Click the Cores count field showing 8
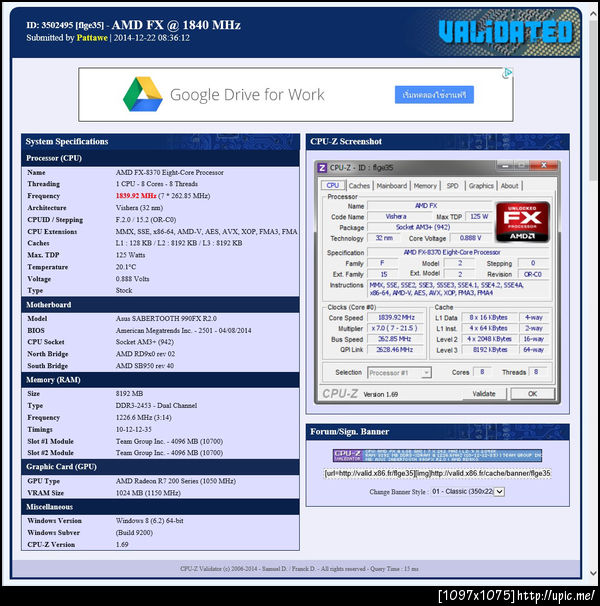Image resolution: width=600 pixels, height=606 pixels. pos(482,372)
